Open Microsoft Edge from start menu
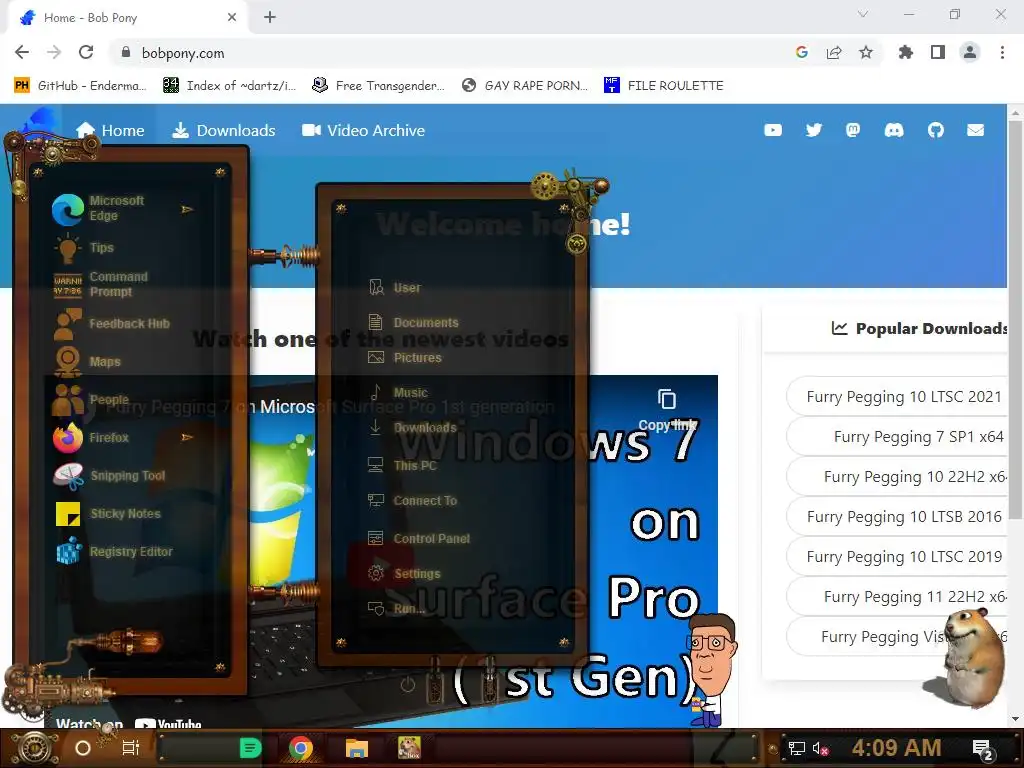Image resolution: width=1024 pixels, height=768 pixels. [x=111, y=208]
